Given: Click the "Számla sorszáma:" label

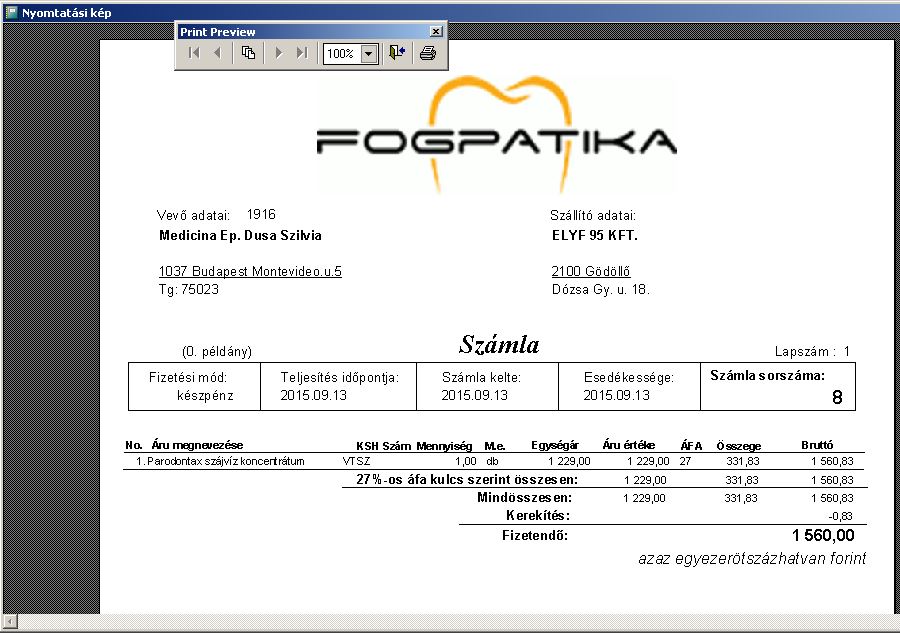Looking at the screenshot, I should (x=767, y=375).
